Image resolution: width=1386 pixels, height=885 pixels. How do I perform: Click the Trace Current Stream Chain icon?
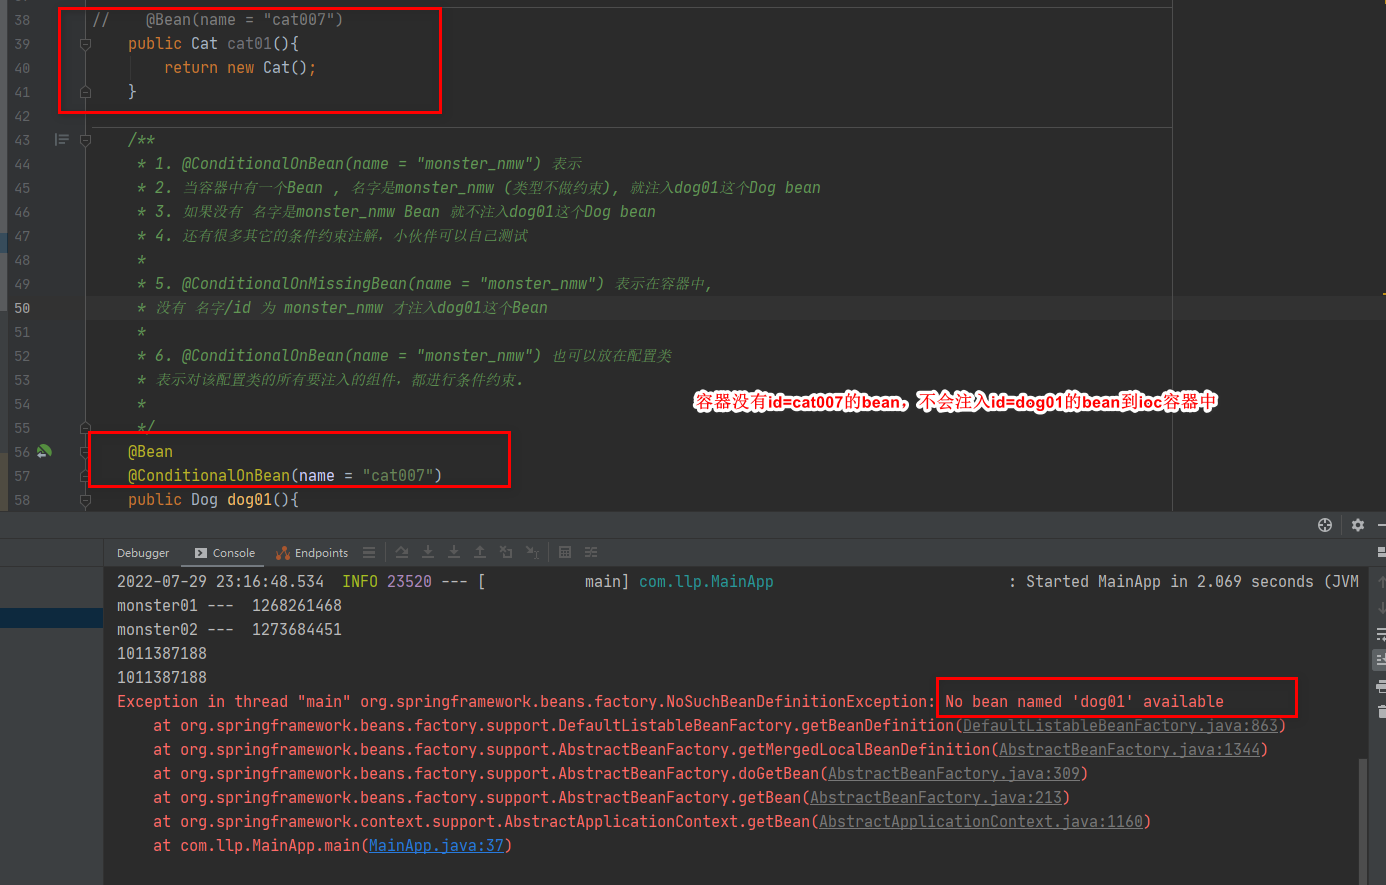click(x=591, y=552)
